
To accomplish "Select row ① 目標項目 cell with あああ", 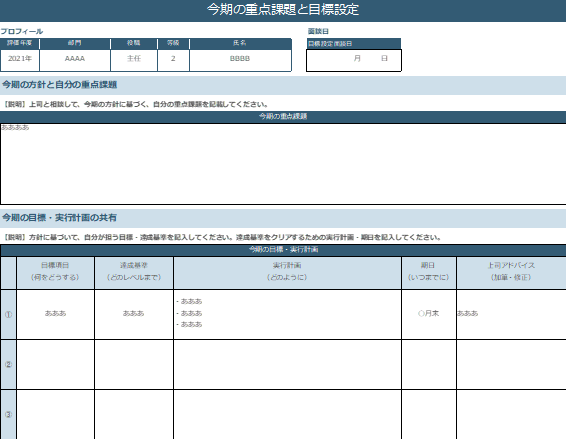I will tap(55, 314).
